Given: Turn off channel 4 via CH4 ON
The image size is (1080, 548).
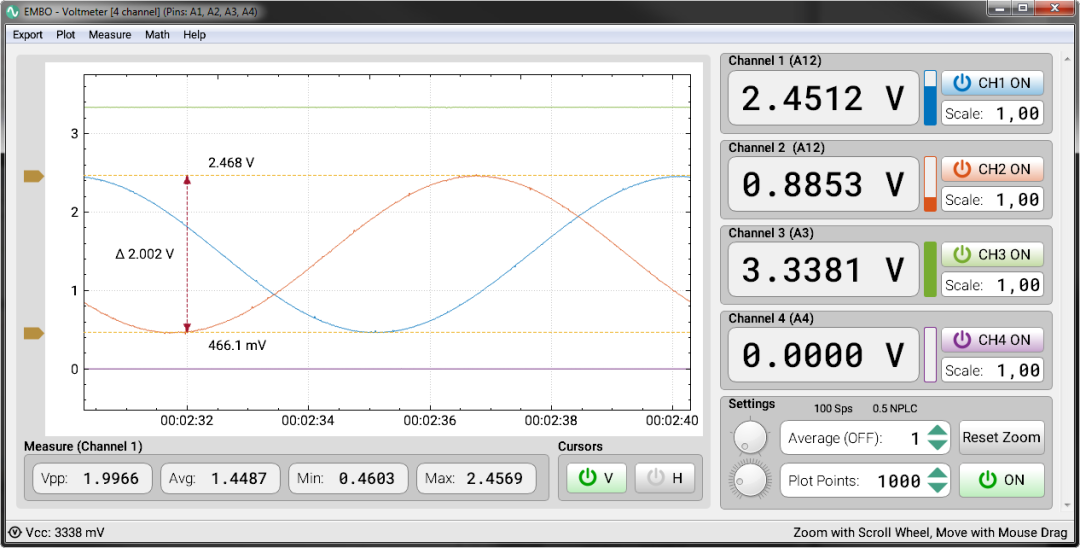Looking at the screenshot, I should point(992,339).
